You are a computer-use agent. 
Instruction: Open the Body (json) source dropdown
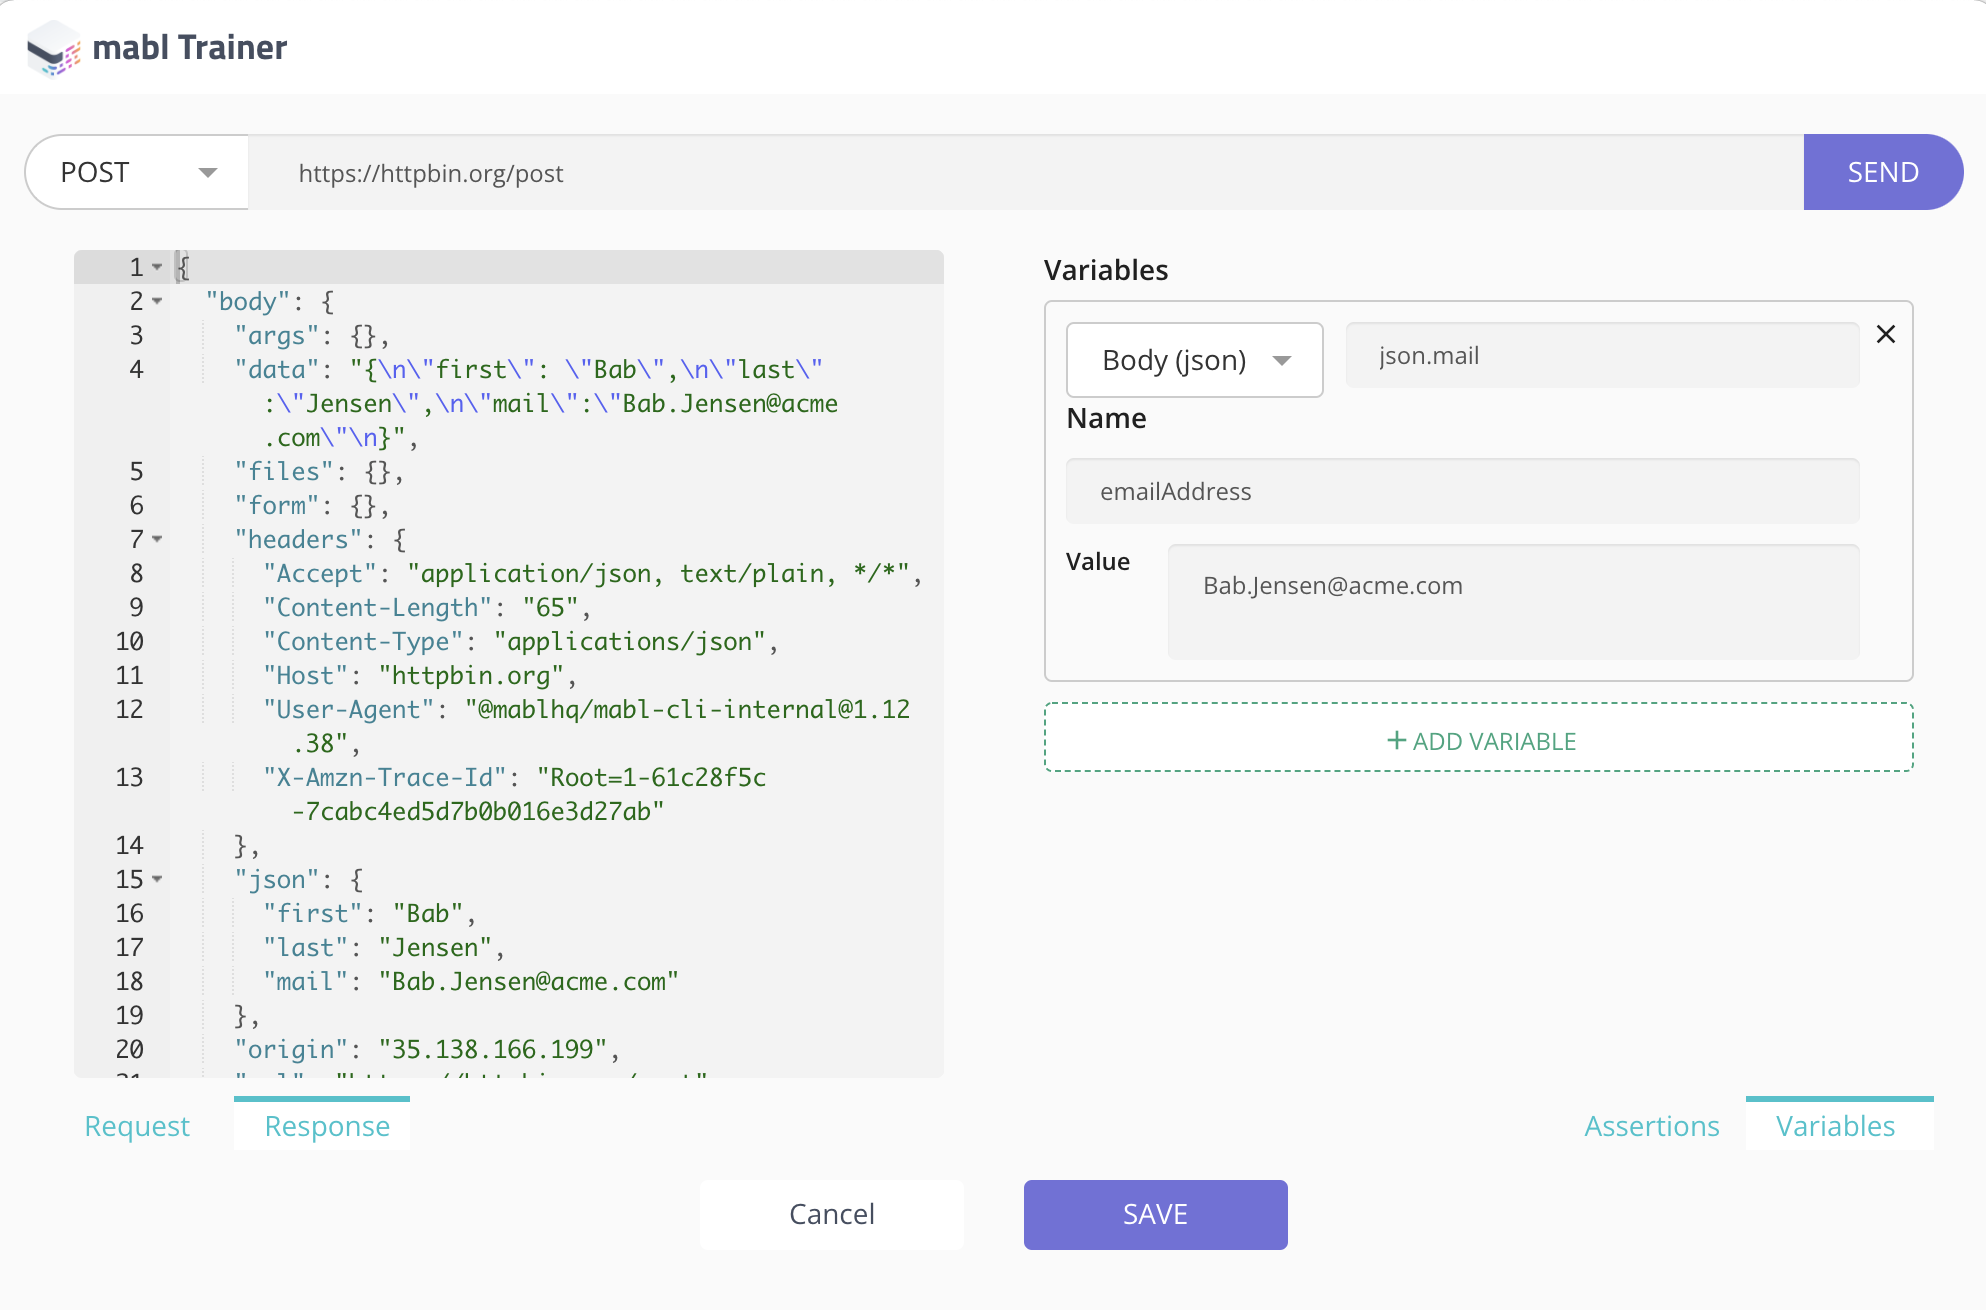1195,360
